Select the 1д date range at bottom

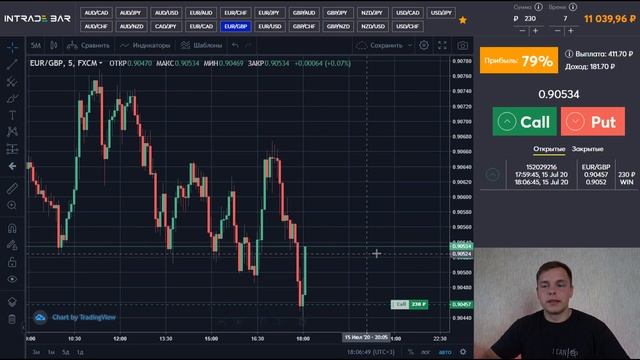pos(80,352)
